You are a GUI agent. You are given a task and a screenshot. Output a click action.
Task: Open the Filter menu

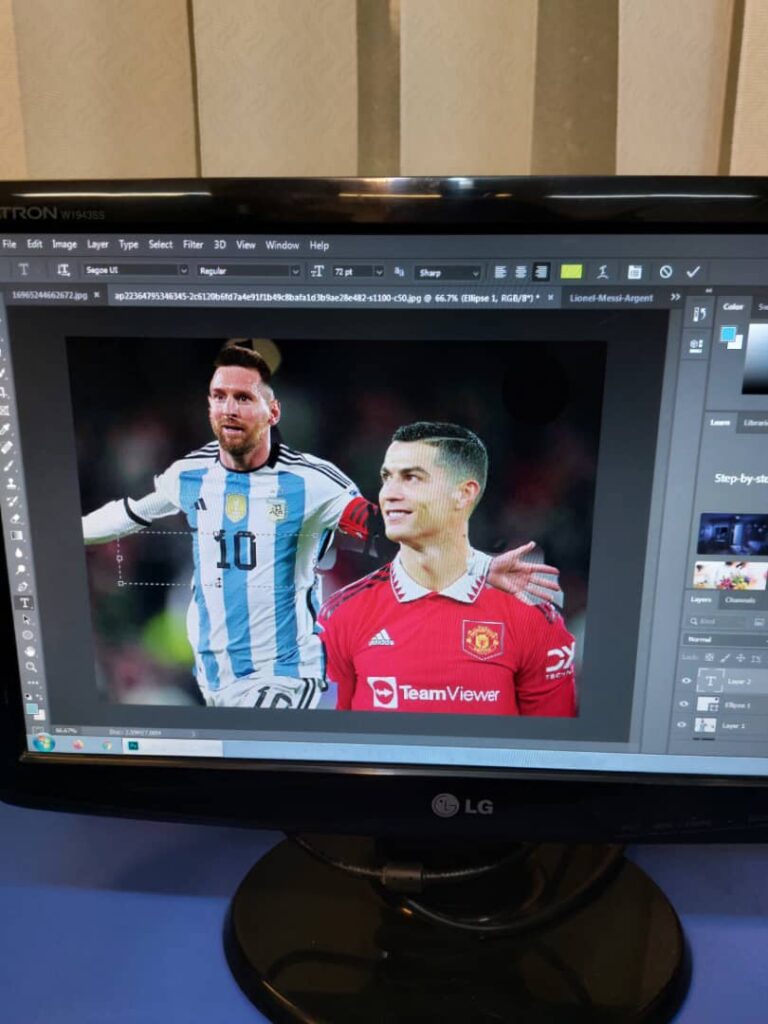(x=193, y=245)
